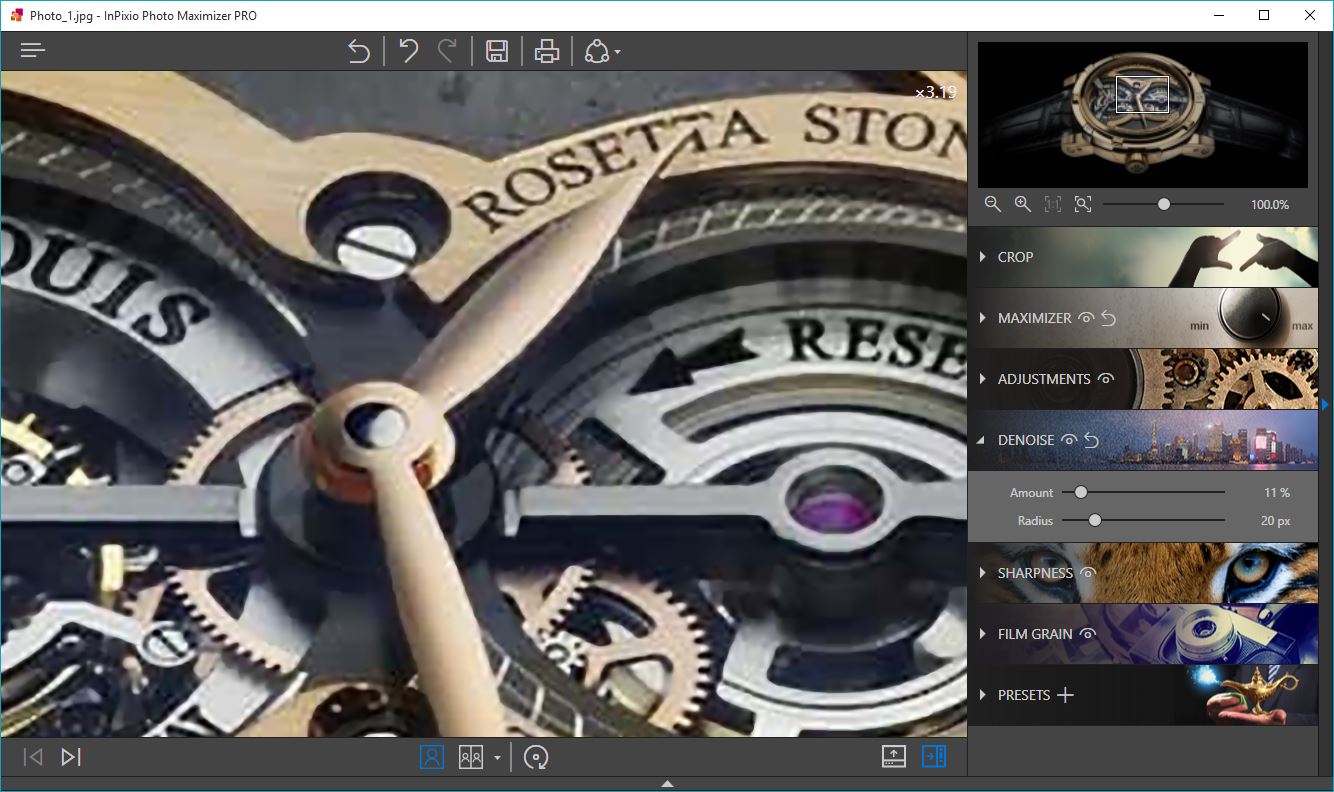Go to the next photo

pyautogui.click(x=70, y=757)
